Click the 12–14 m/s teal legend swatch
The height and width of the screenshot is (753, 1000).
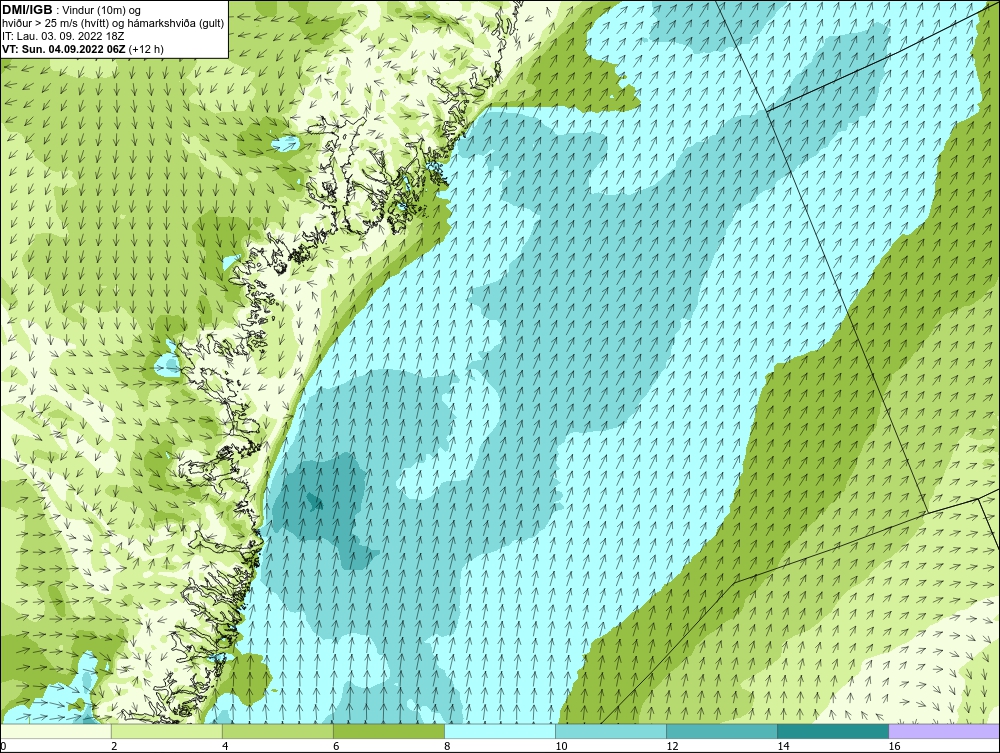722,731
